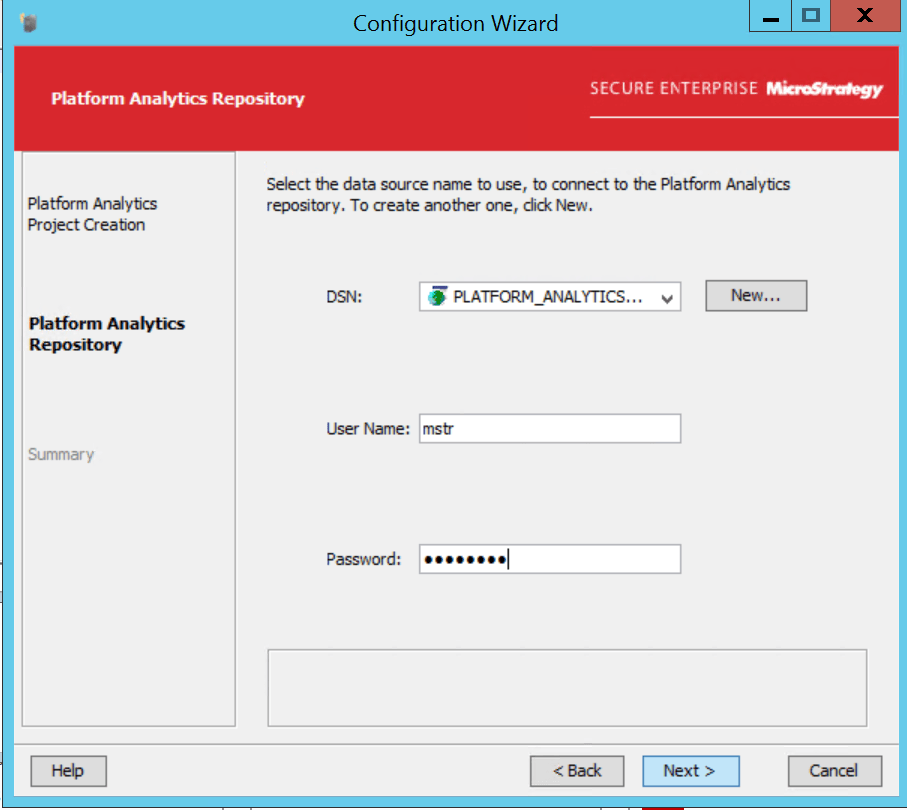
Task: Click the globe icon in DSN box
Action: pyautogui.click(x=437, y=297)
